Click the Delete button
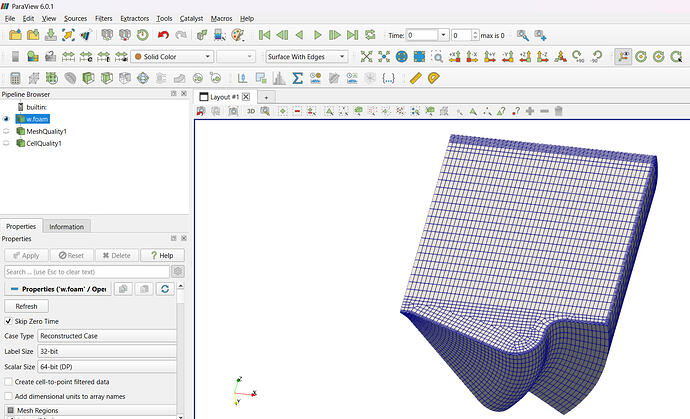 117,255
